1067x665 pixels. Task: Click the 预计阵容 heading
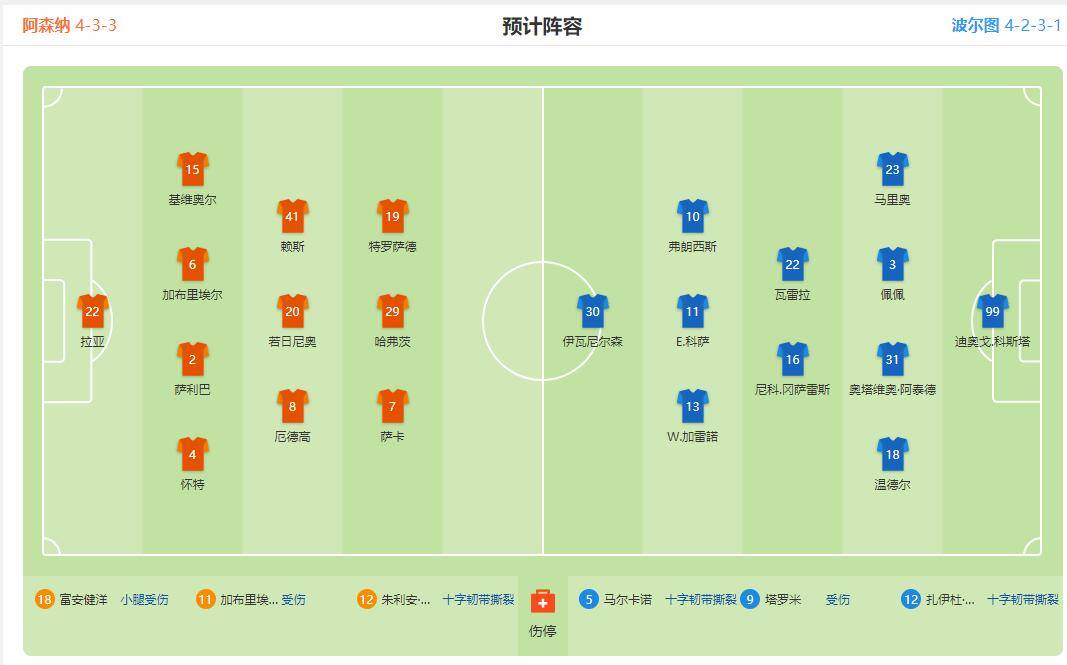coord(542,27)
